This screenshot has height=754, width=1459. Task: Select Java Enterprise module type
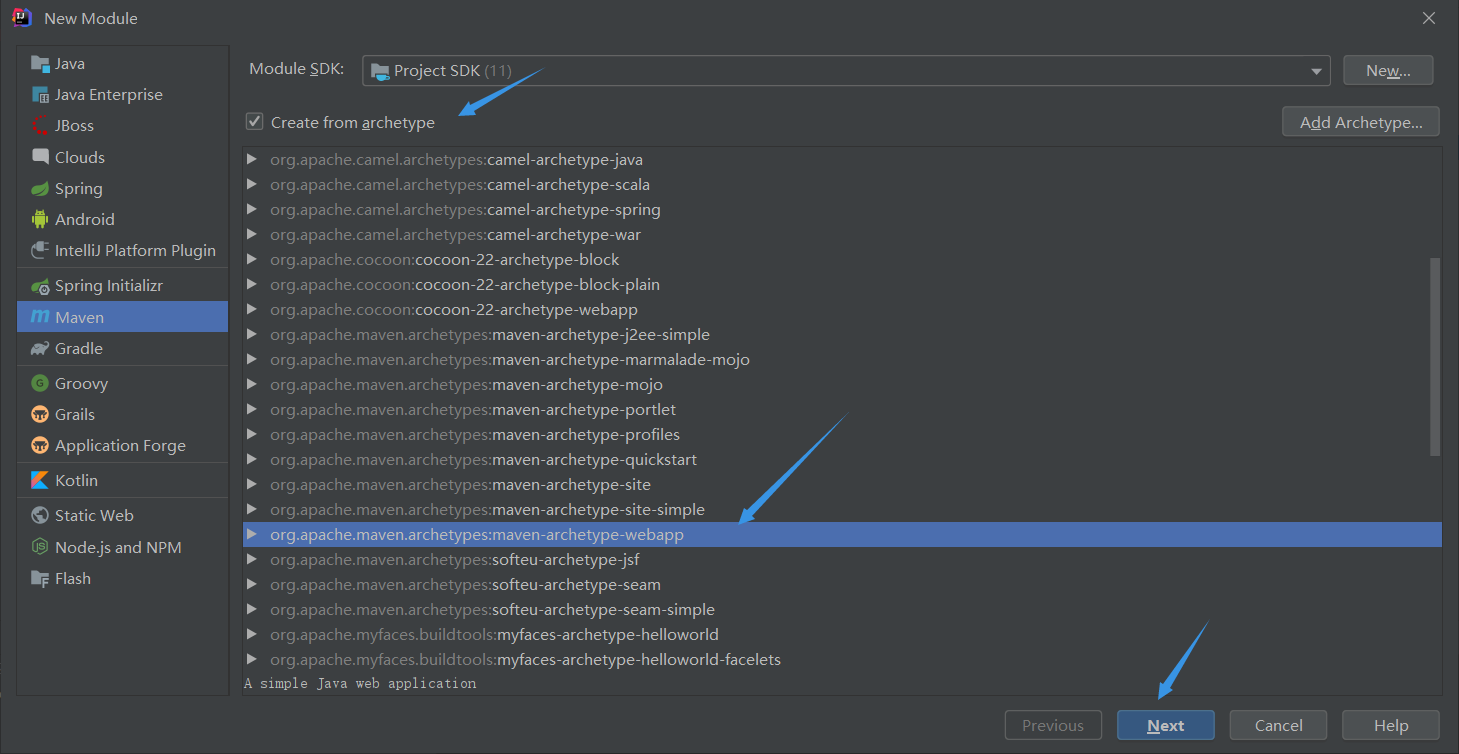coord(122,95)
